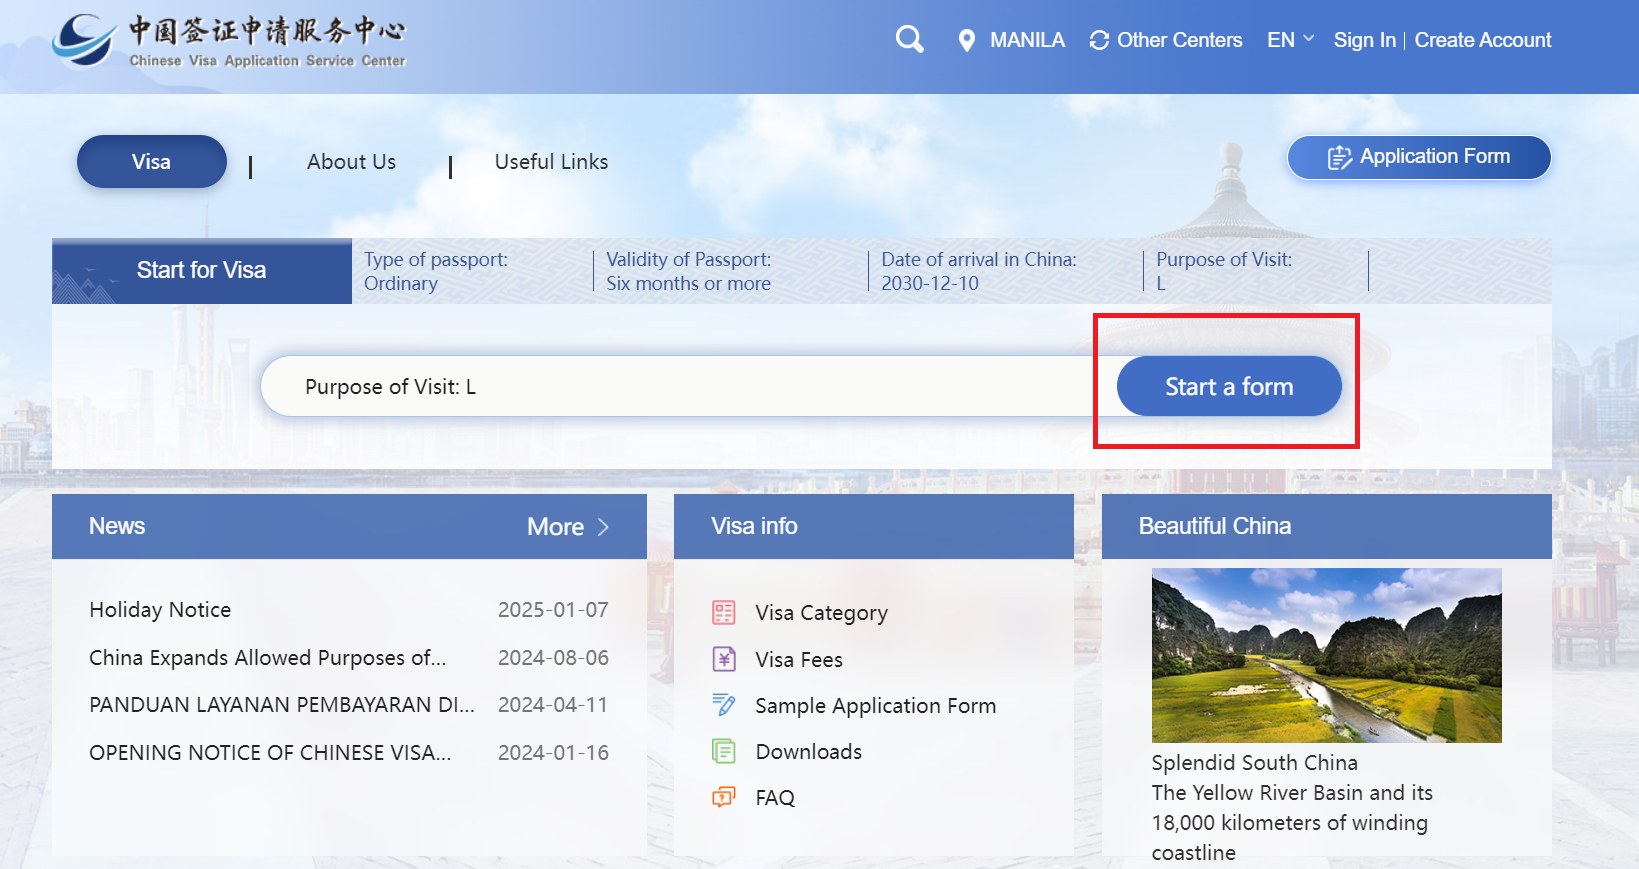This screenshot has width=1639, height=869.
Task: Click the Other Centers link text
Action: tap(1180, 40)
